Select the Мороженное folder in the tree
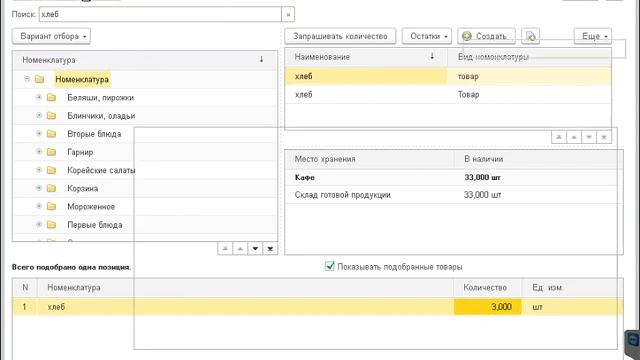The height and width of the screenshot is (360, 640). coord(91,207)
